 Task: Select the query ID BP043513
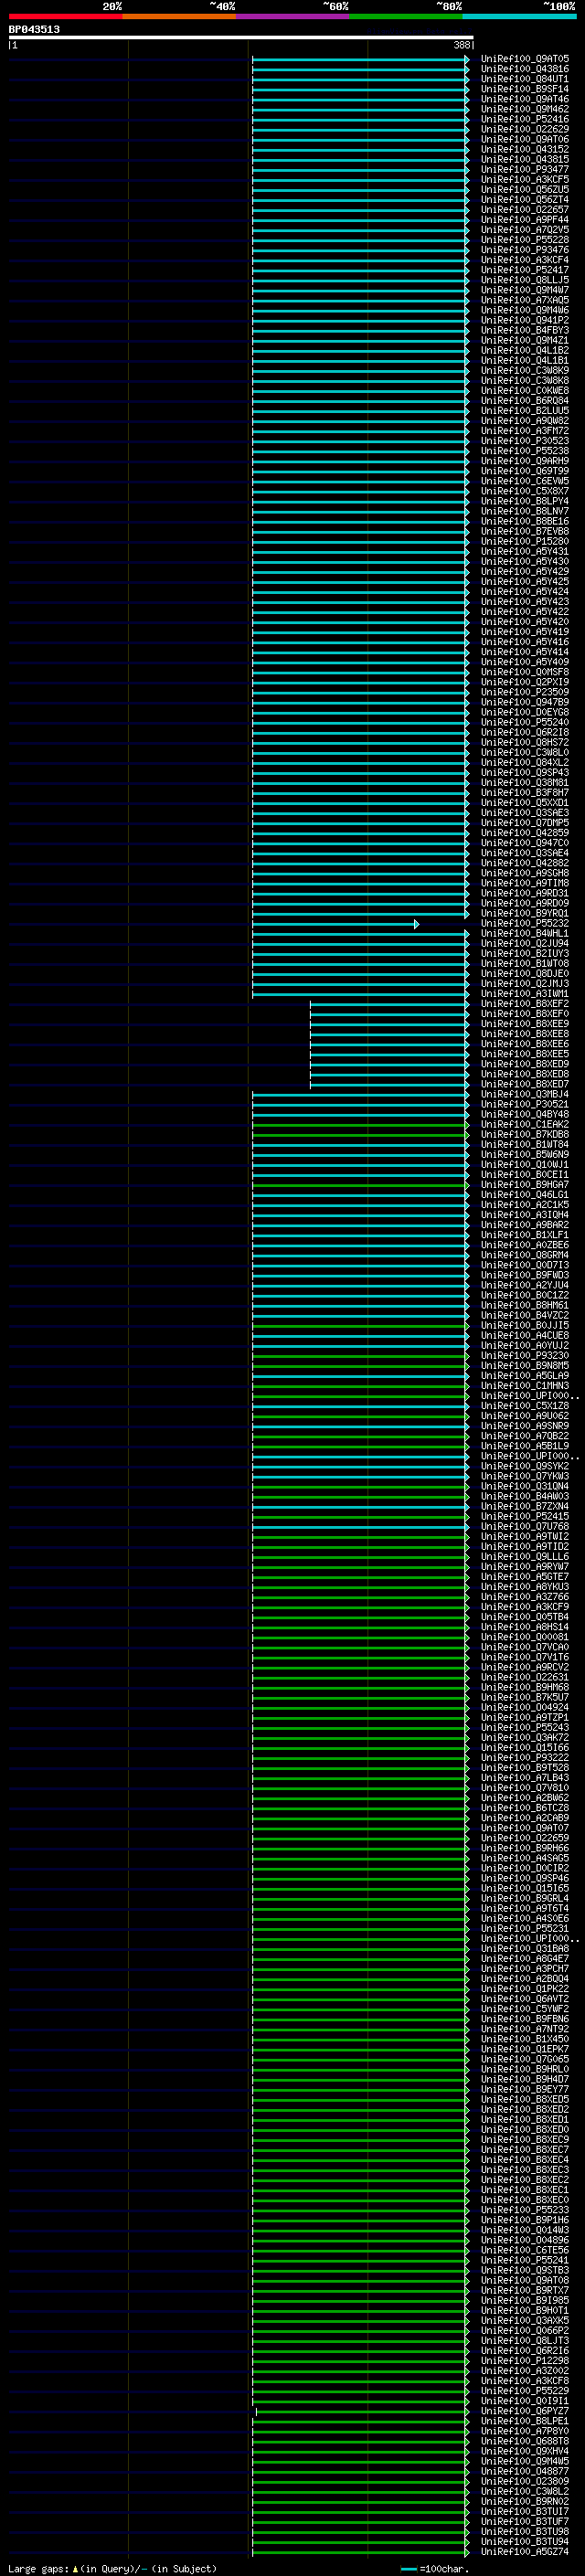(34, 29)
